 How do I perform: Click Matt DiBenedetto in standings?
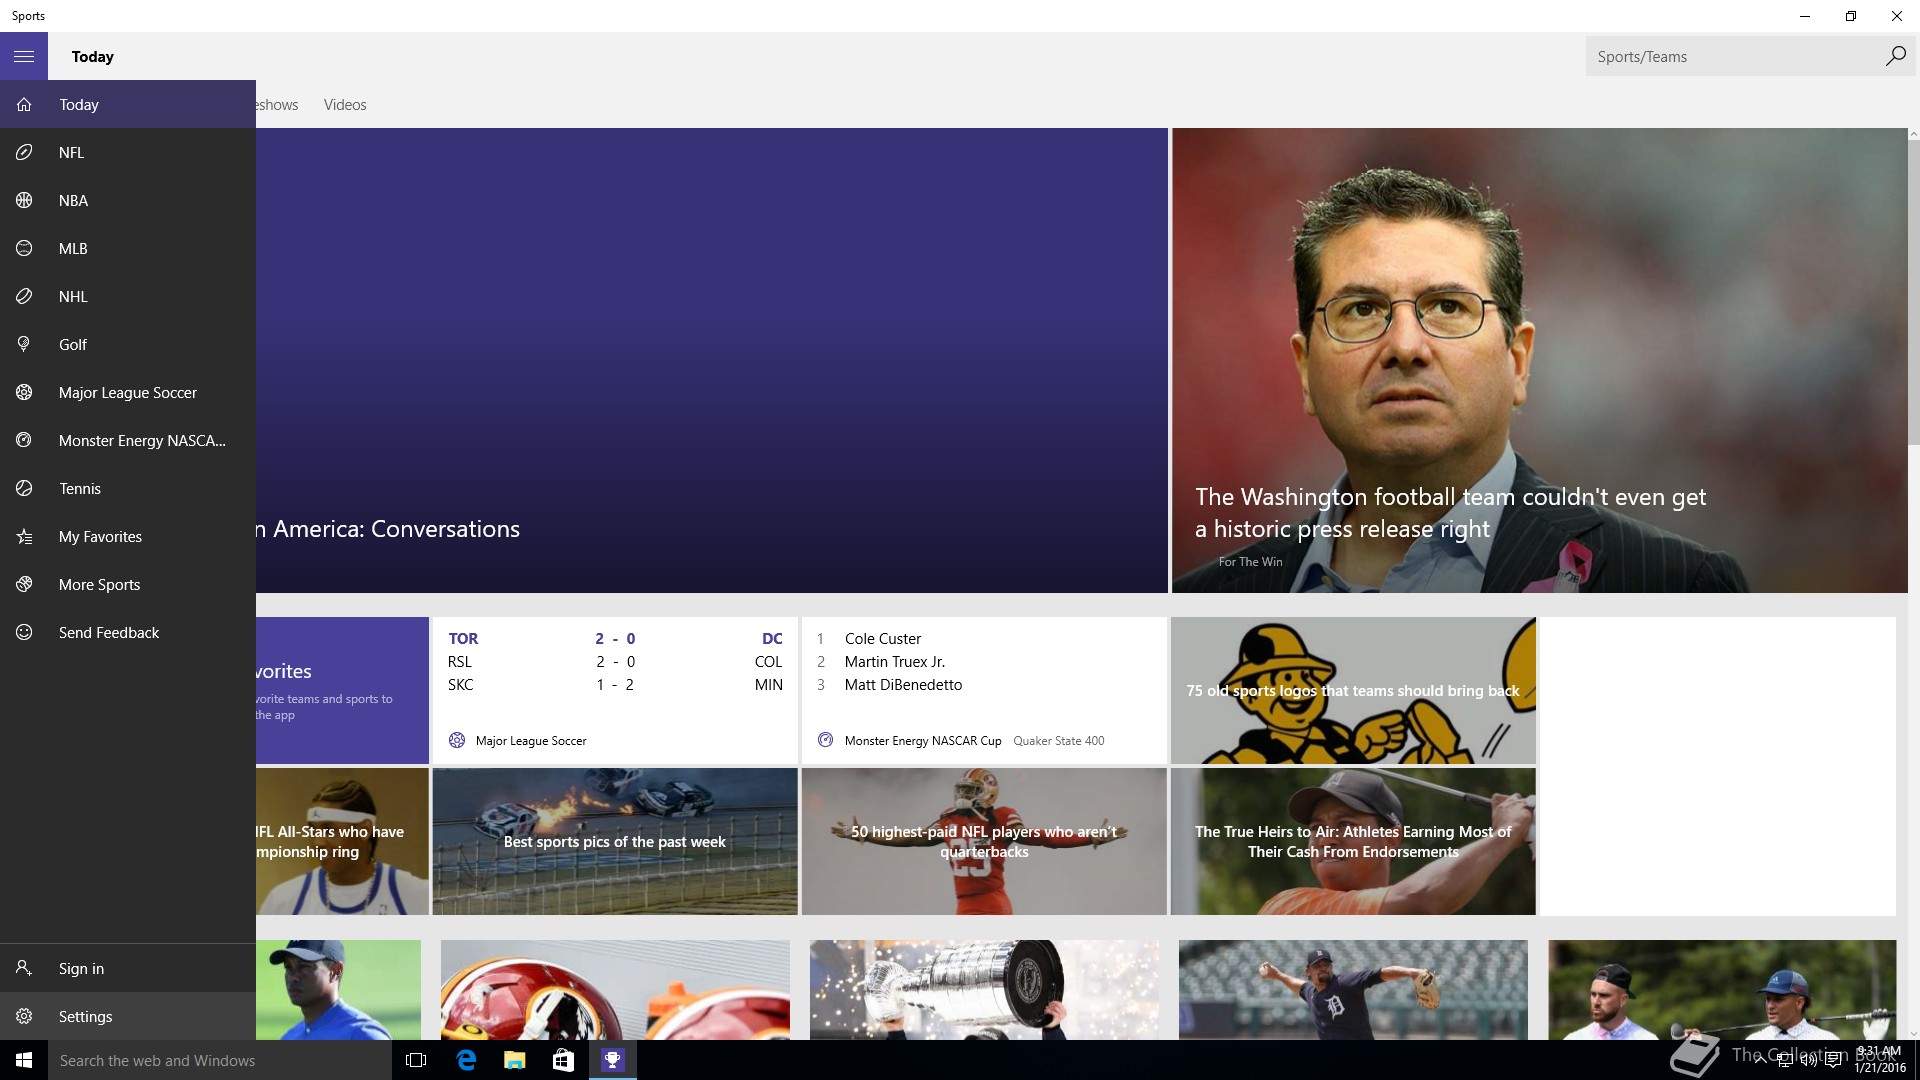(x=903, y=684)
